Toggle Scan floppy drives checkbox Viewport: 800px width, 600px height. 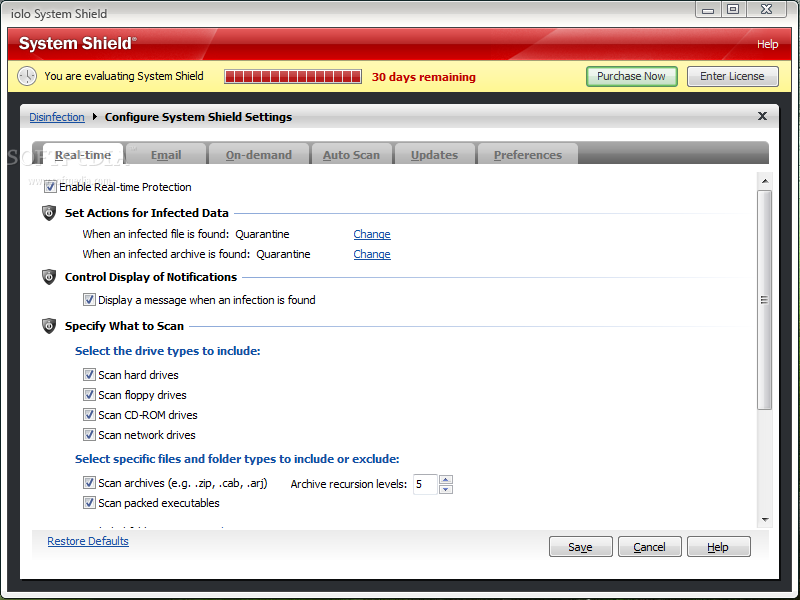point(89,394)
